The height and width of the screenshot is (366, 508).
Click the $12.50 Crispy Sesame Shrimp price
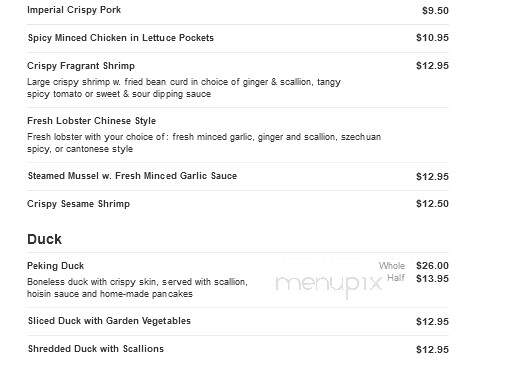[x=432, y=204]
